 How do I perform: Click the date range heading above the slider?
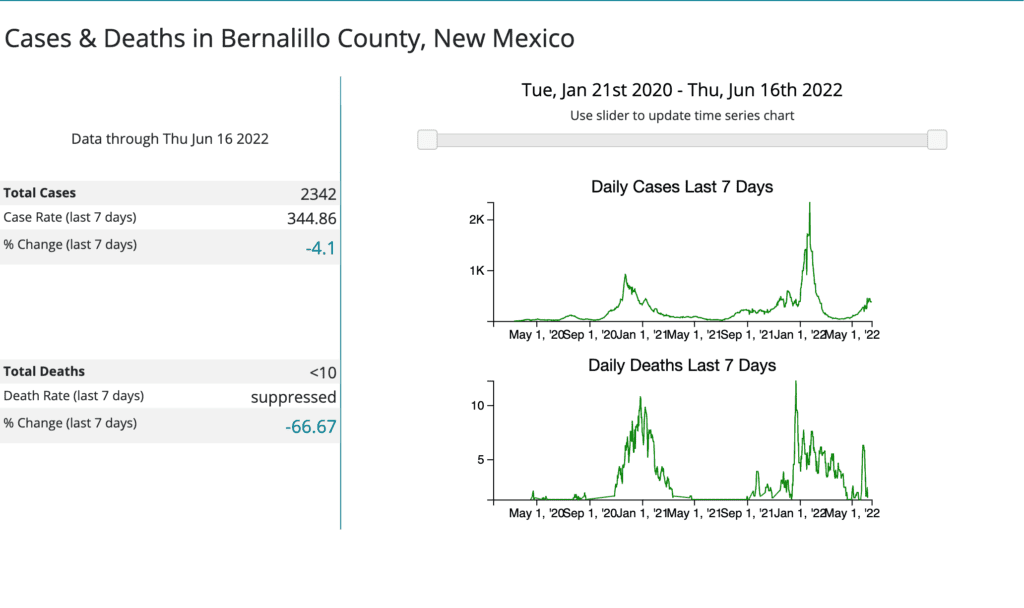point(682,90)
